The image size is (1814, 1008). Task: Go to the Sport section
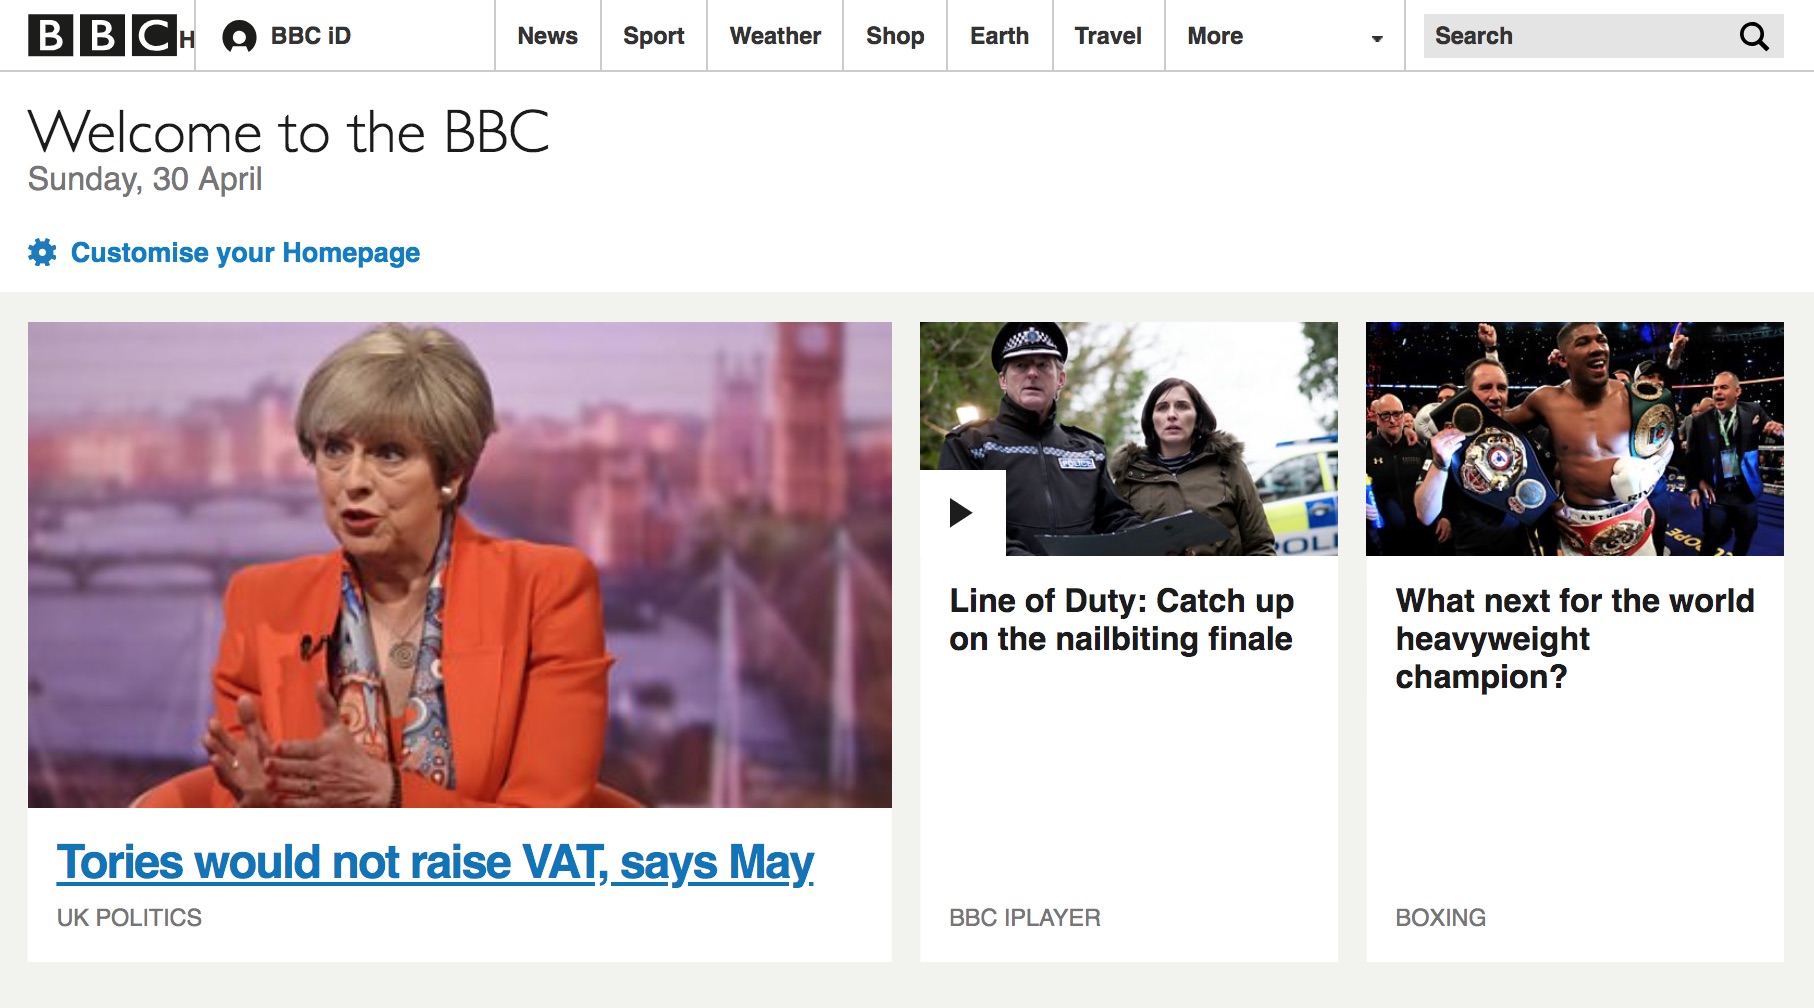pyautogui.click(x=653, y=36)
